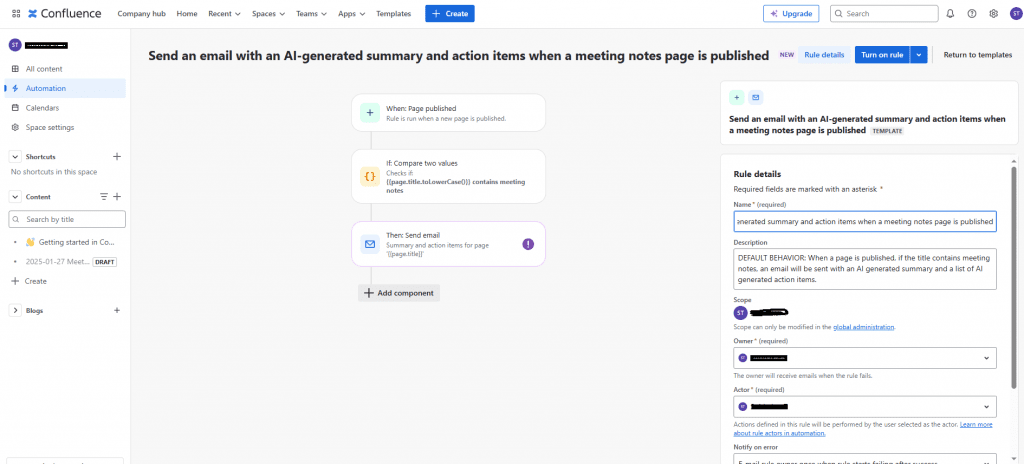Open the Content filter icon

click(x=103, y=197)
